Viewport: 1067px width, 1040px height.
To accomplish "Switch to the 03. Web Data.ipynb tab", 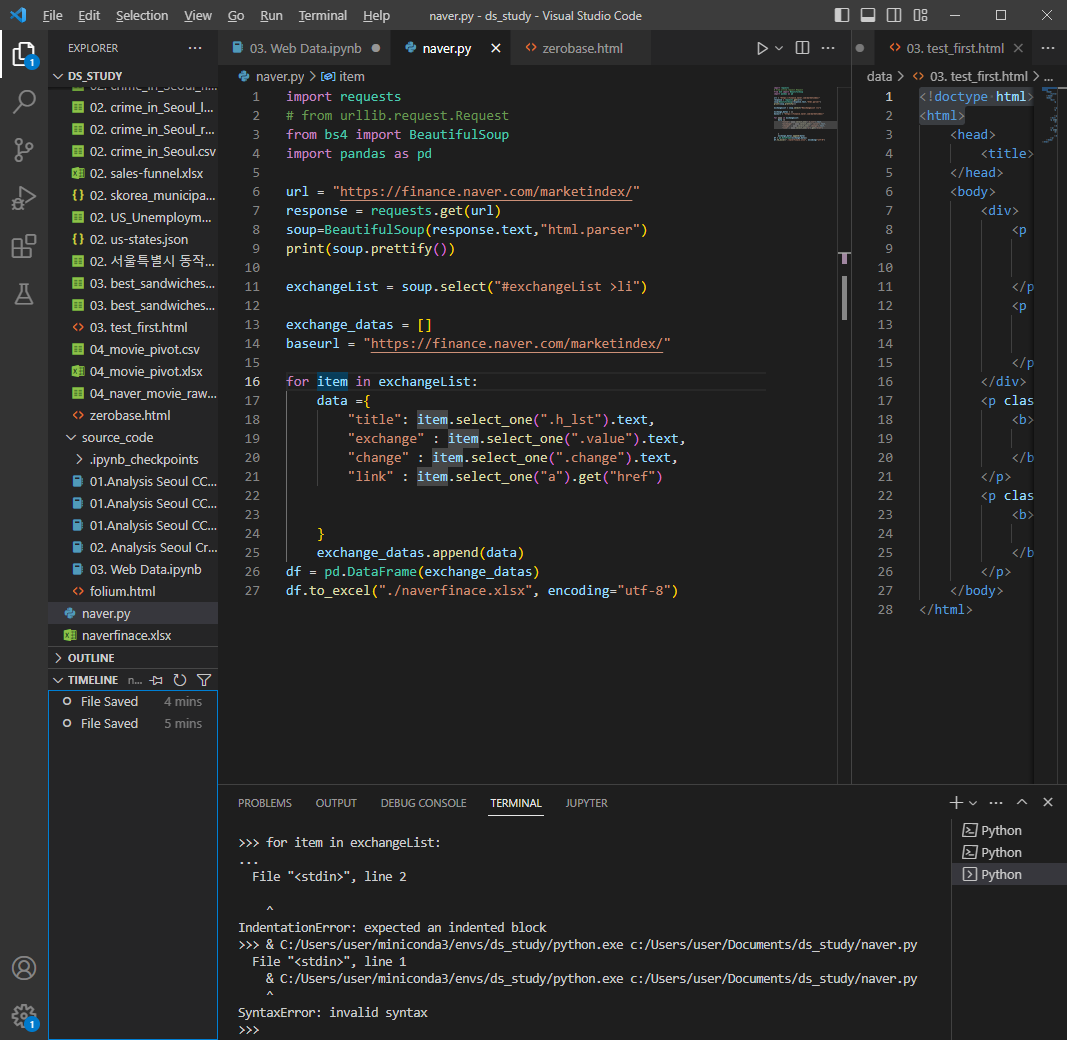I will (x=305, y=48).
